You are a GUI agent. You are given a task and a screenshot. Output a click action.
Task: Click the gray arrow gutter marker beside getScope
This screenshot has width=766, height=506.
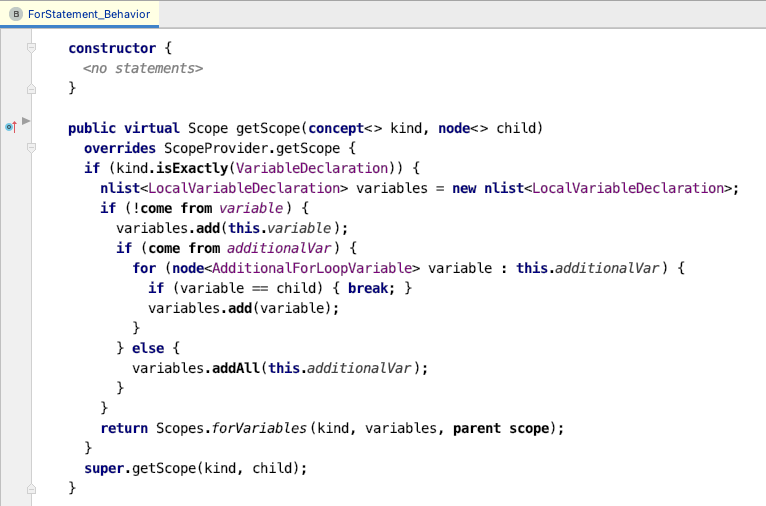26,121
